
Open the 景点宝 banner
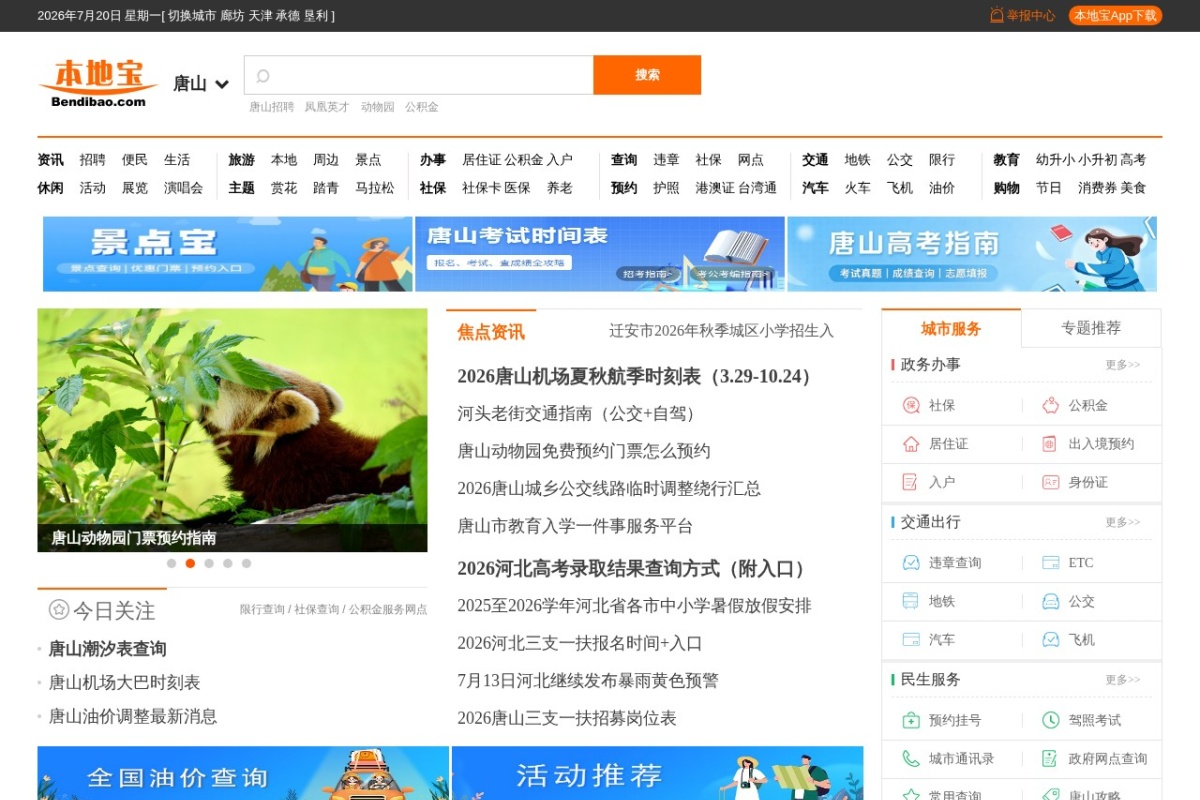click(228, 254)
